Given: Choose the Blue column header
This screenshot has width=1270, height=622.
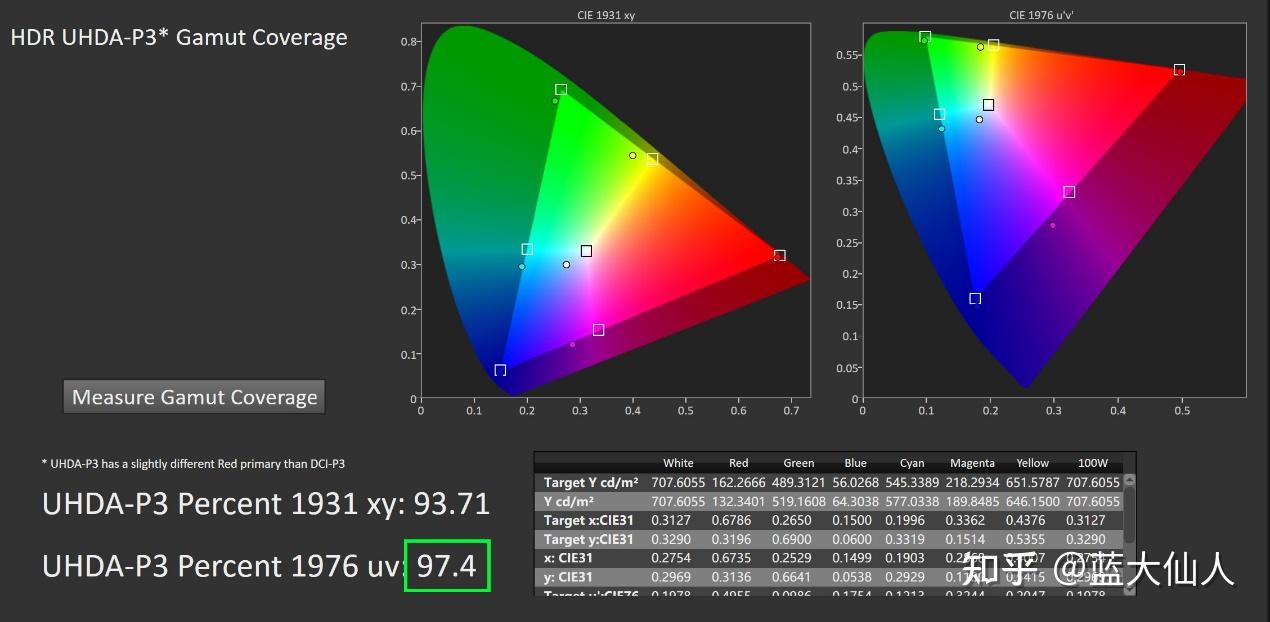Looking at the screenshot, I should pos(855,463).
